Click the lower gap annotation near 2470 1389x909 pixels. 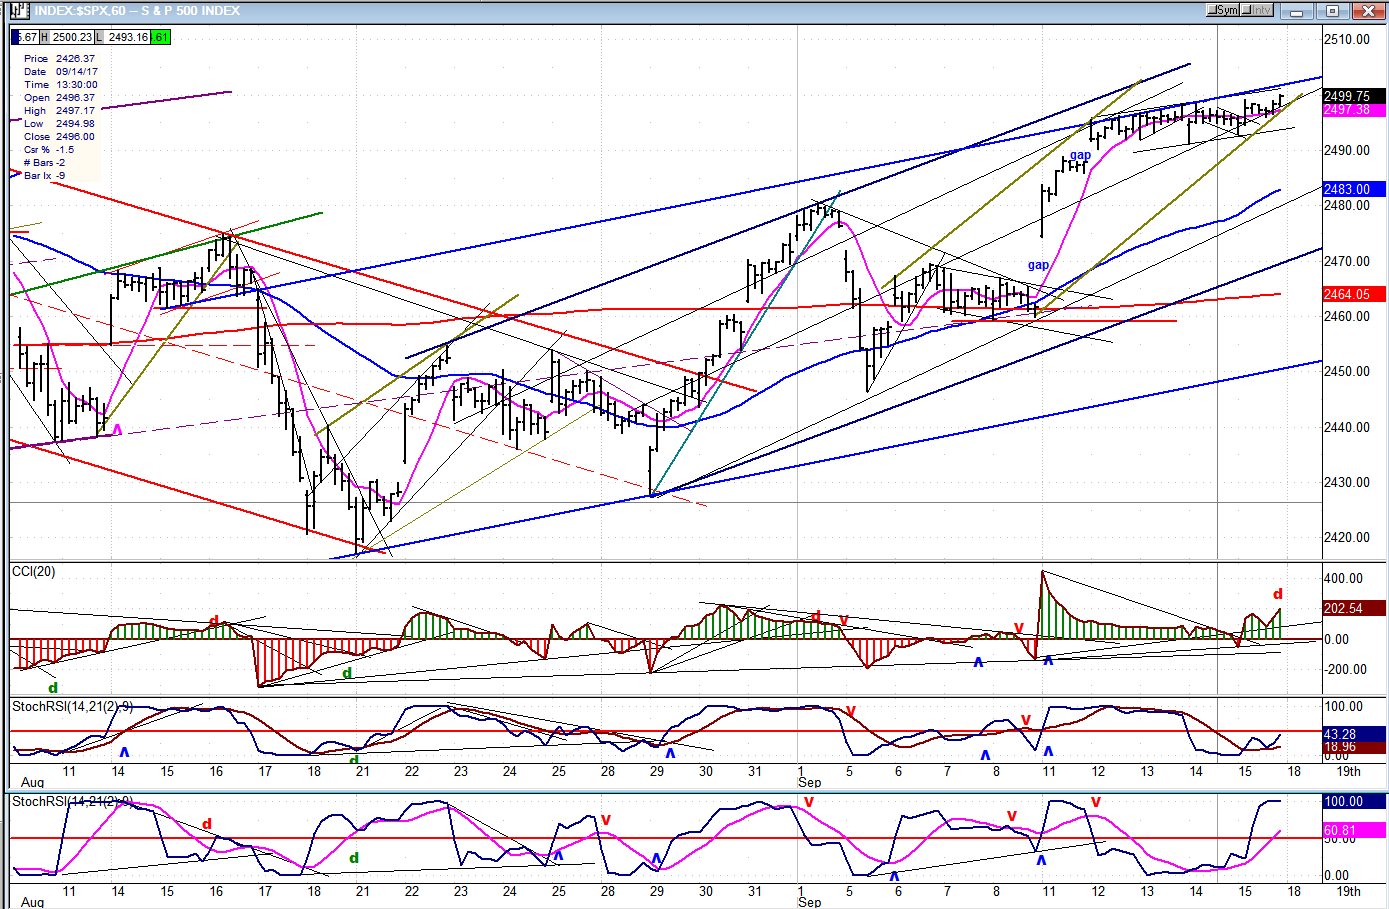pos(1038,265)
